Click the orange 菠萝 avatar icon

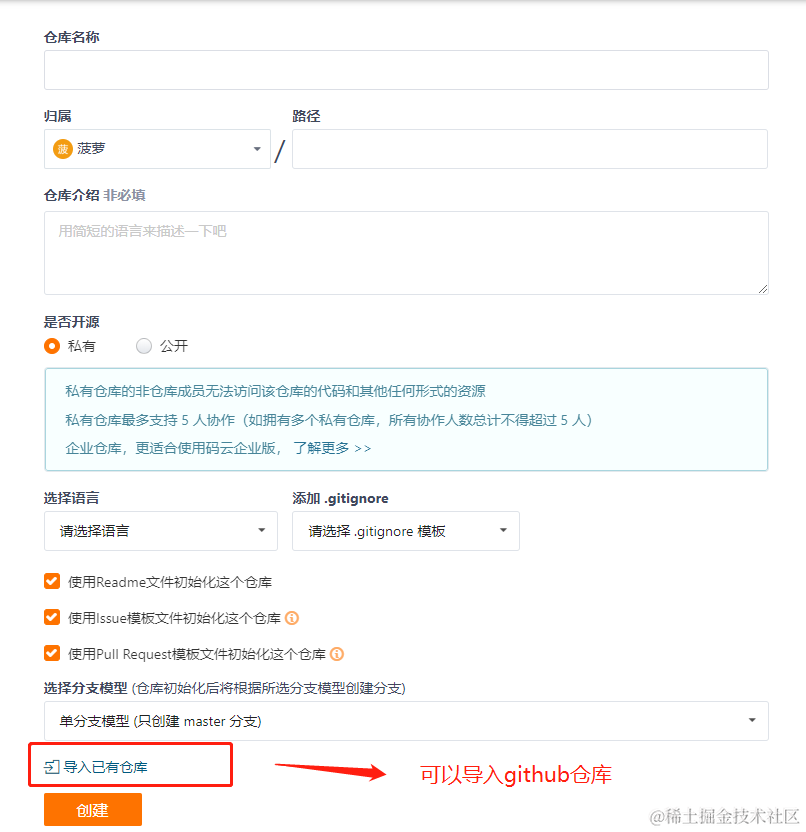pos(63,149)
